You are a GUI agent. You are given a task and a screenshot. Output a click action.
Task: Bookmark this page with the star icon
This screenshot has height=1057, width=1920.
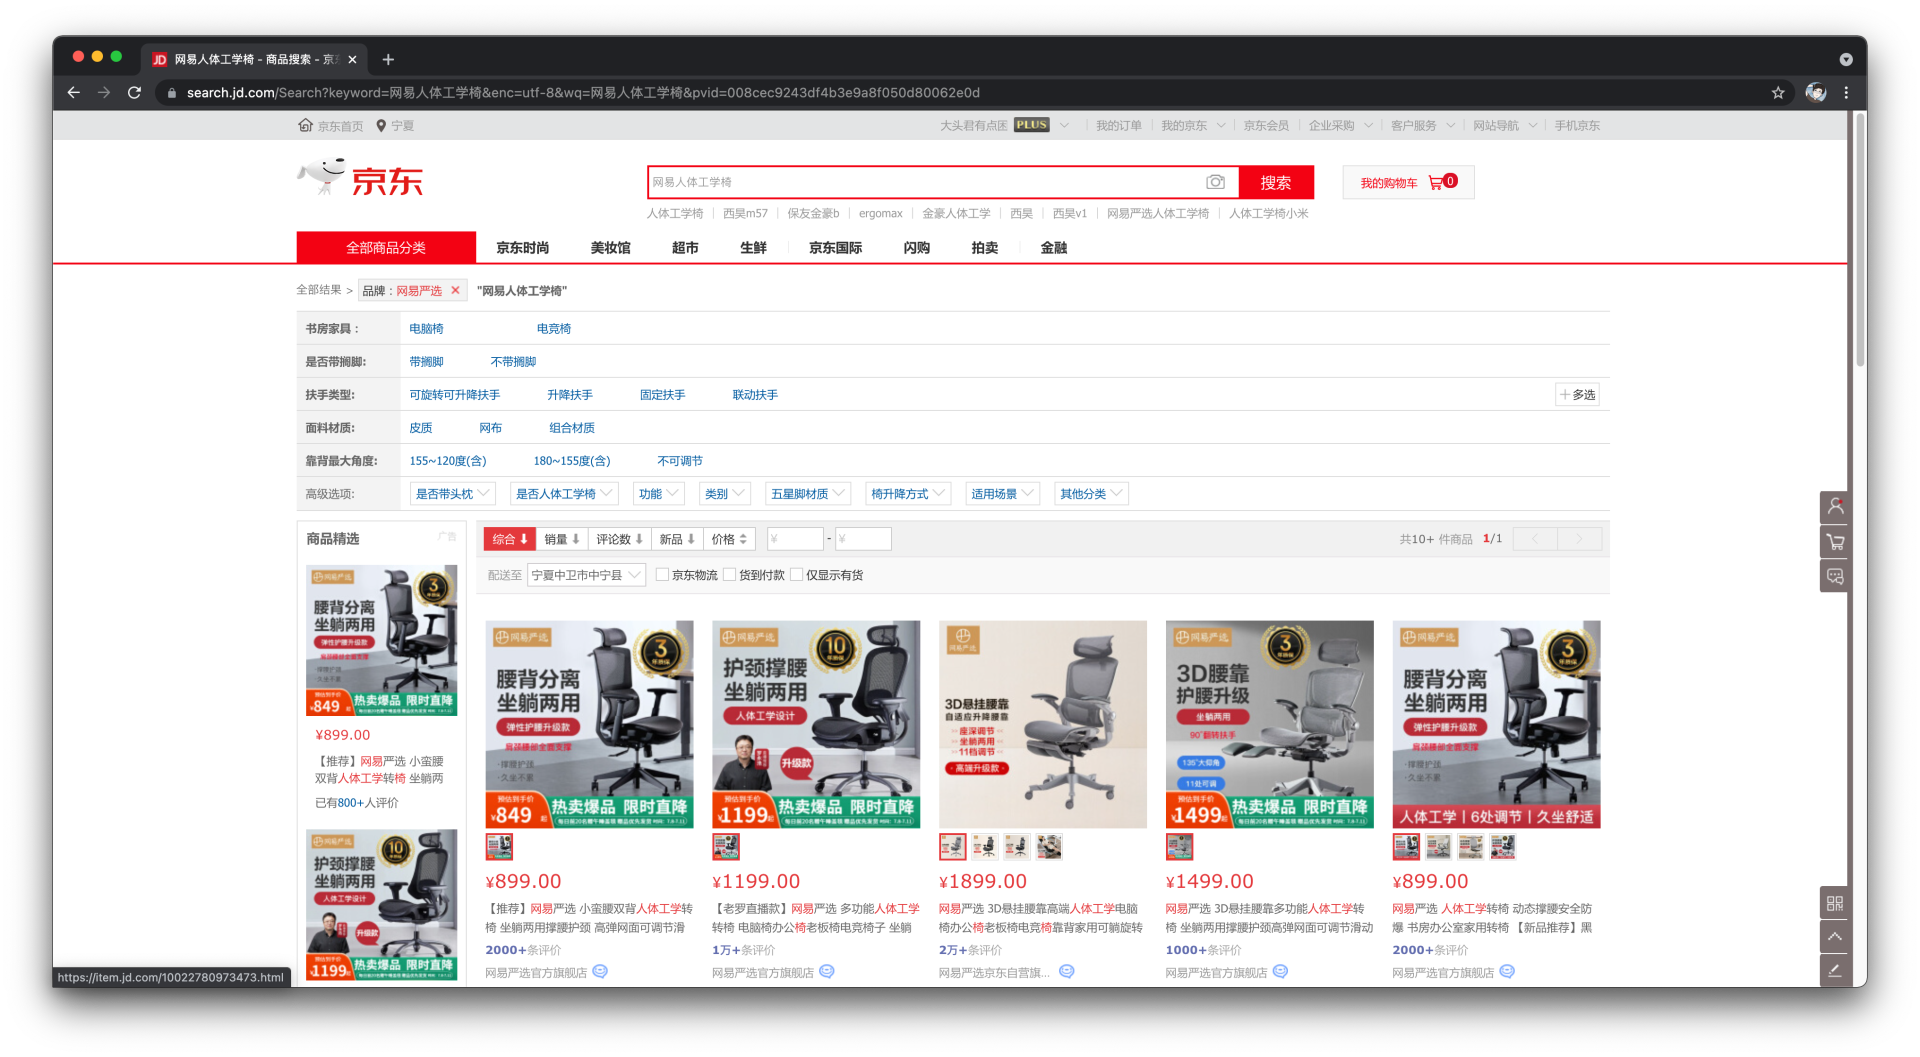coord(1777,92)
